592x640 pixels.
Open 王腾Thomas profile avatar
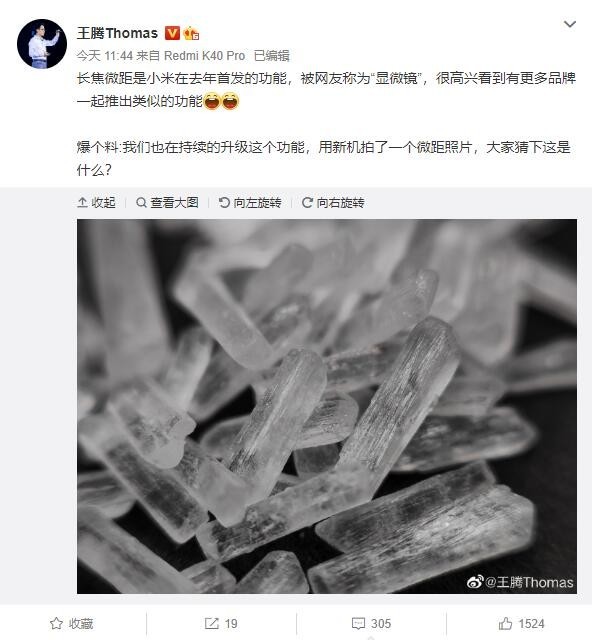pos(42,43)
